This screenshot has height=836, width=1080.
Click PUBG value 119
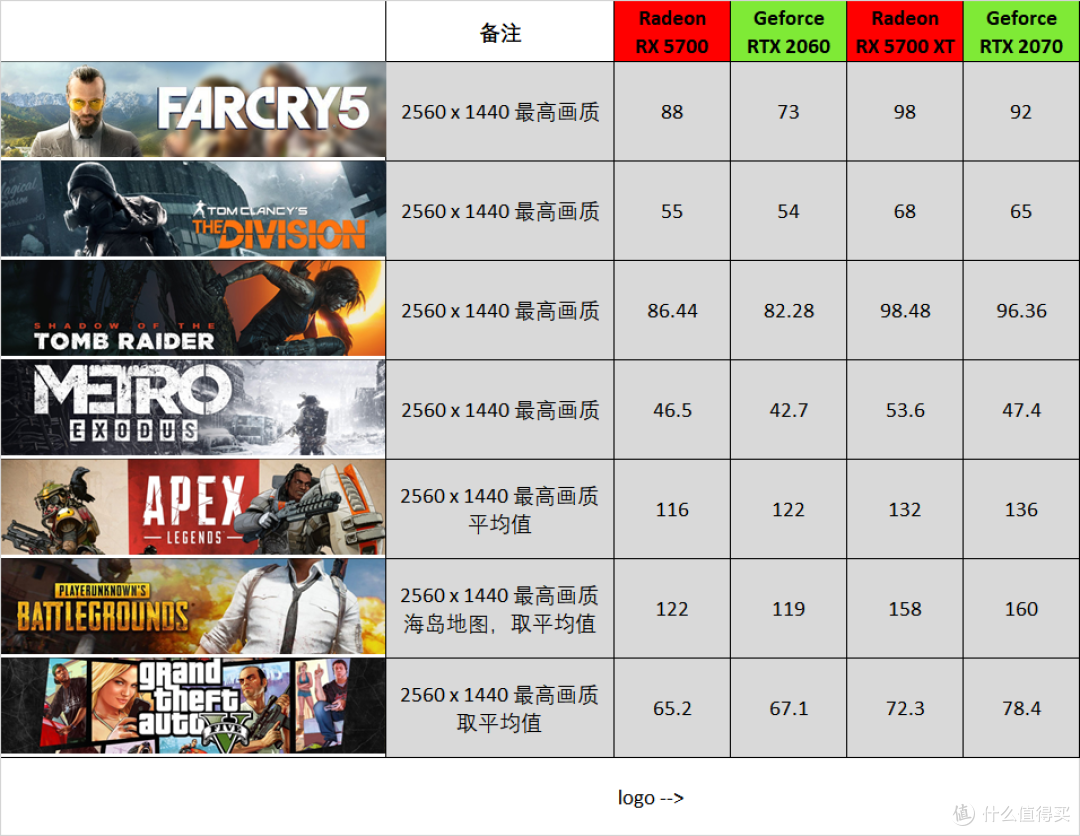(789, 608)
